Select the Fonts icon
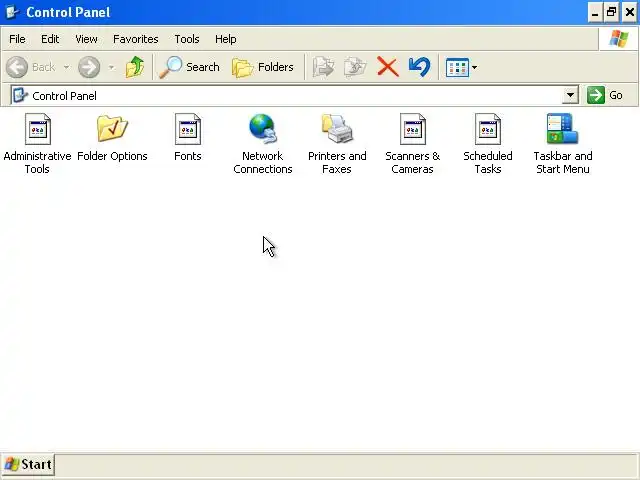640x480 pixels. [188, 129]
